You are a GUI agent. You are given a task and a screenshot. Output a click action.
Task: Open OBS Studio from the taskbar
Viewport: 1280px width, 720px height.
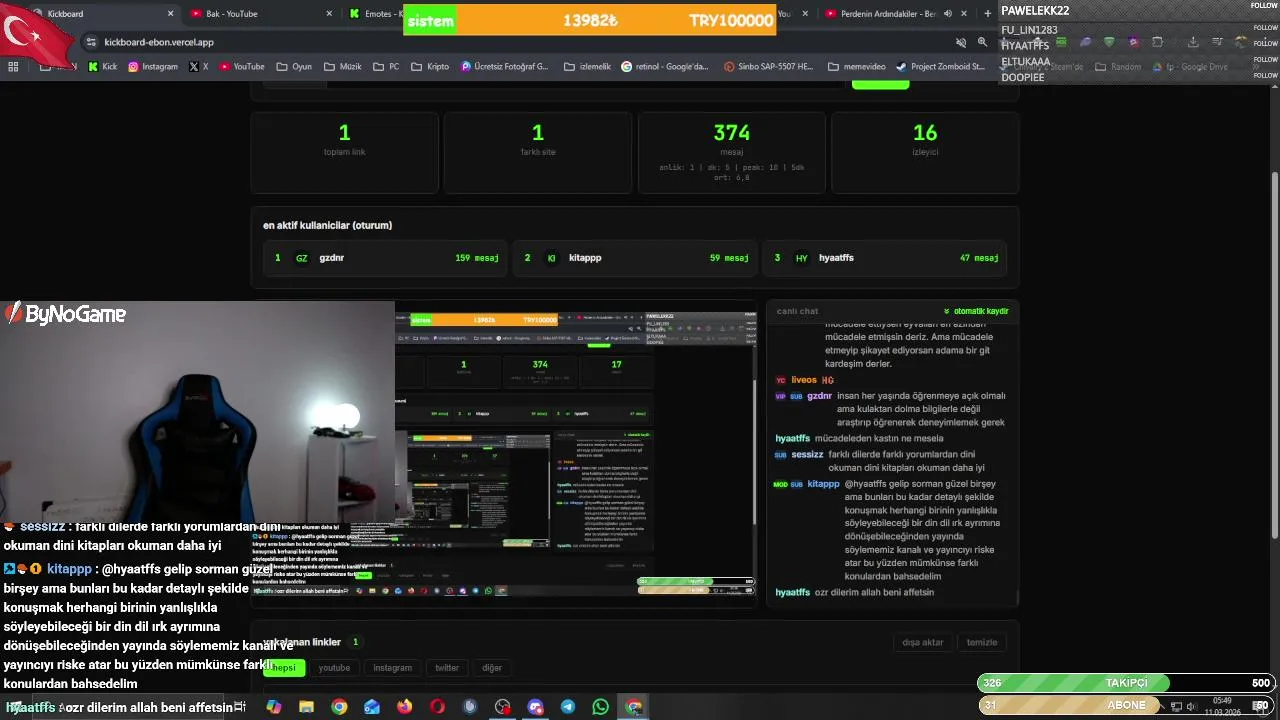503,707
